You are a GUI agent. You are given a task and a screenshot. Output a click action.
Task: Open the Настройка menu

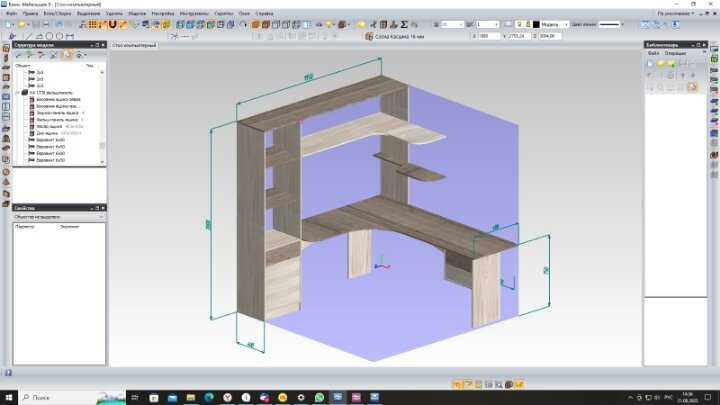coord(163,13)
